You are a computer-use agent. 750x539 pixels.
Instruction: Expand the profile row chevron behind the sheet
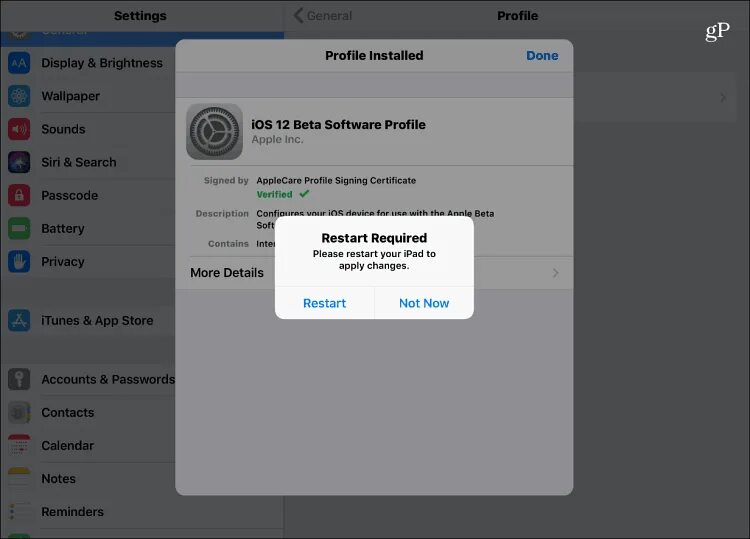[x=723, y=98]
